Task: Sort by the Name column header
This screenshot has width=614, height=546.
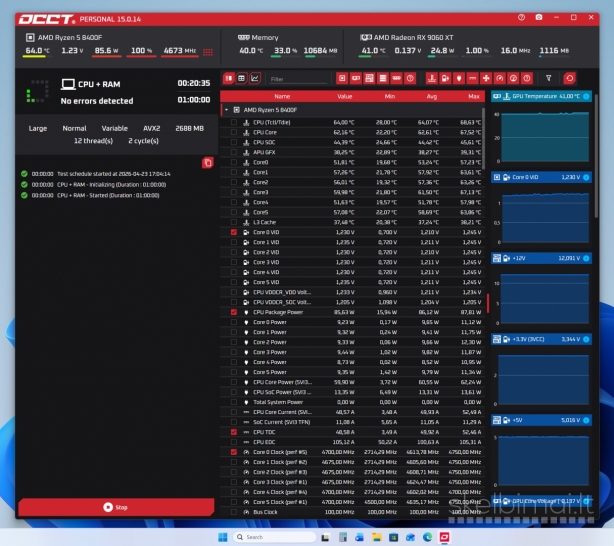Action: [x=282, y=96]
